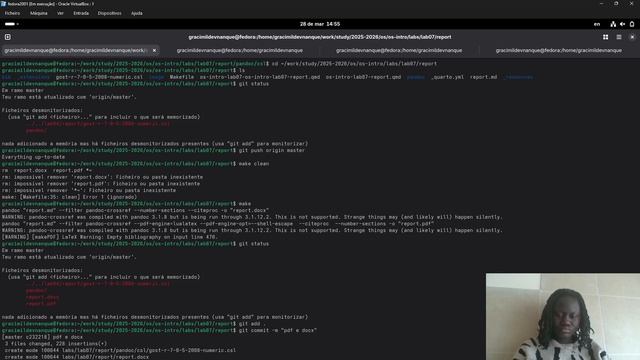Open the terminal hamburger menu
Screen dimensions: 640x360
[x=619, y=37]
